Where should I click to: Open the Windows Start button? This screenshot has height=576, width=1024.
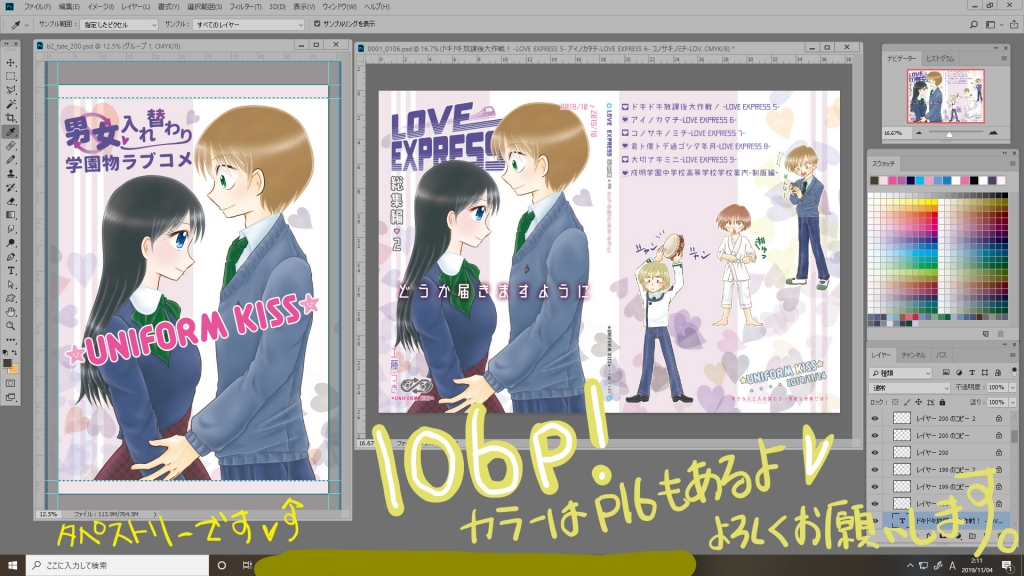[x=12, y=565]
